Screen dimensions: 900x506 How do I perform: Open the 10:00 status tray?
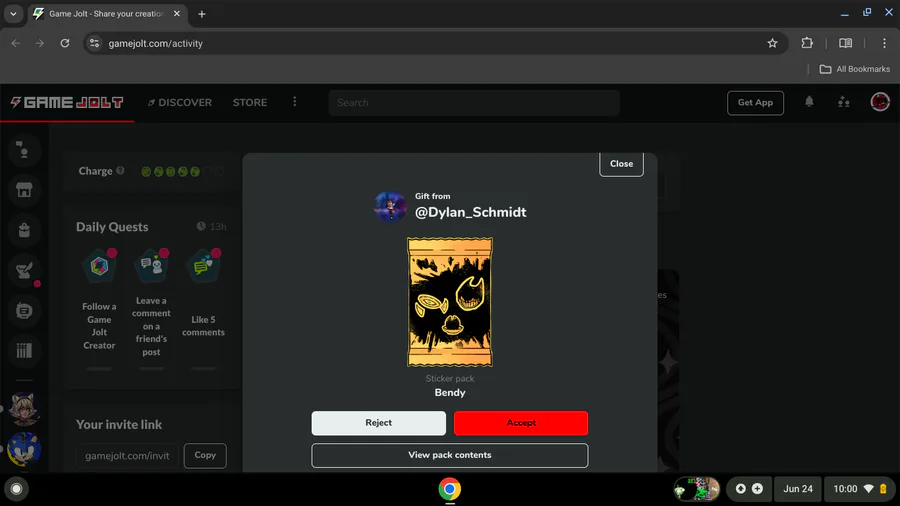[860, 489]
